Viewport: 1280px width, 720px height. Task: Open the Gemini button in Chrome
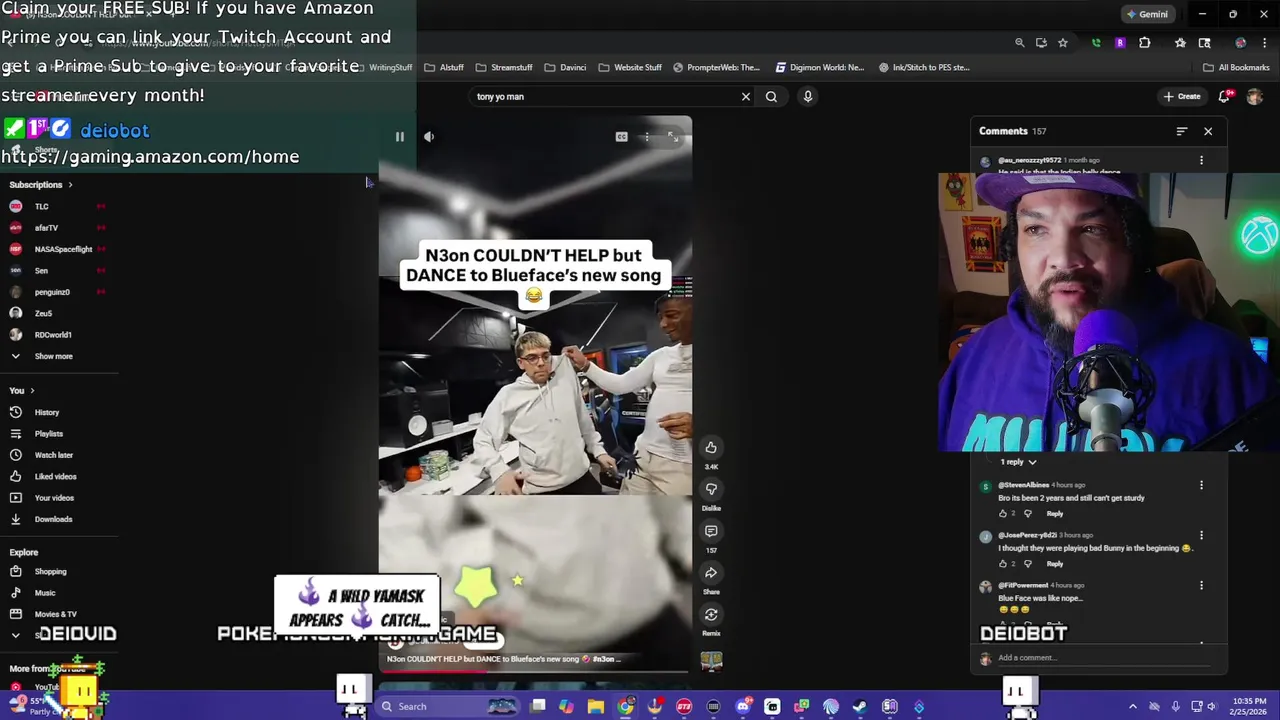(x=1147, y=14)
